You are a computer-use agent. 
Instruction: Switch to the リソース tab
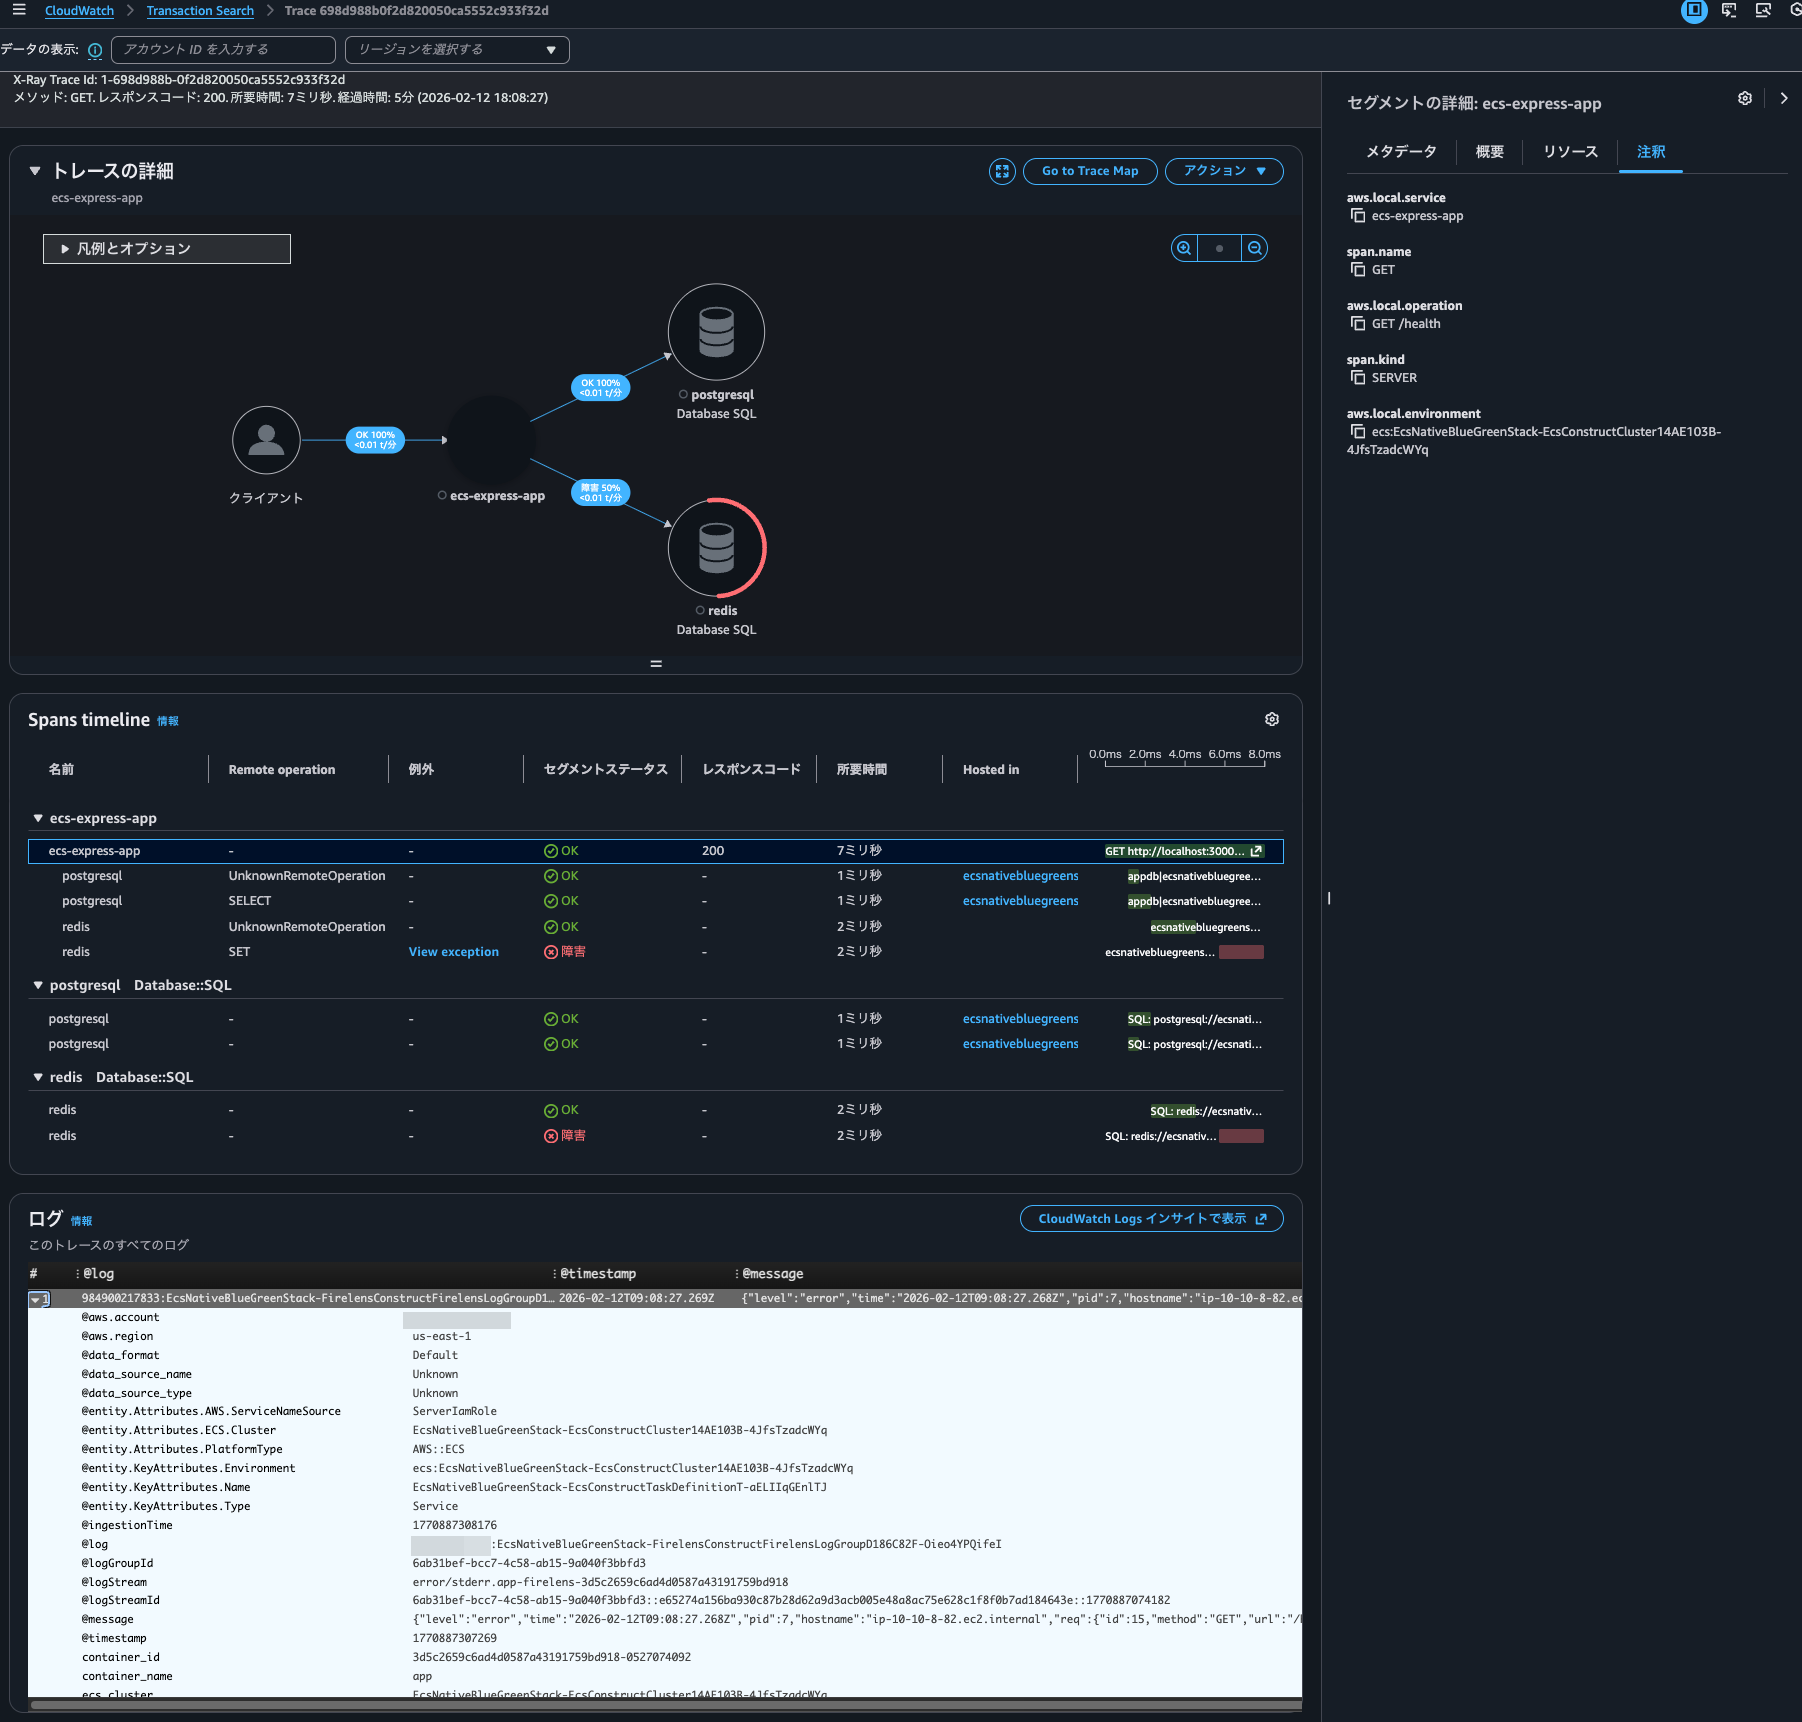1570,152
